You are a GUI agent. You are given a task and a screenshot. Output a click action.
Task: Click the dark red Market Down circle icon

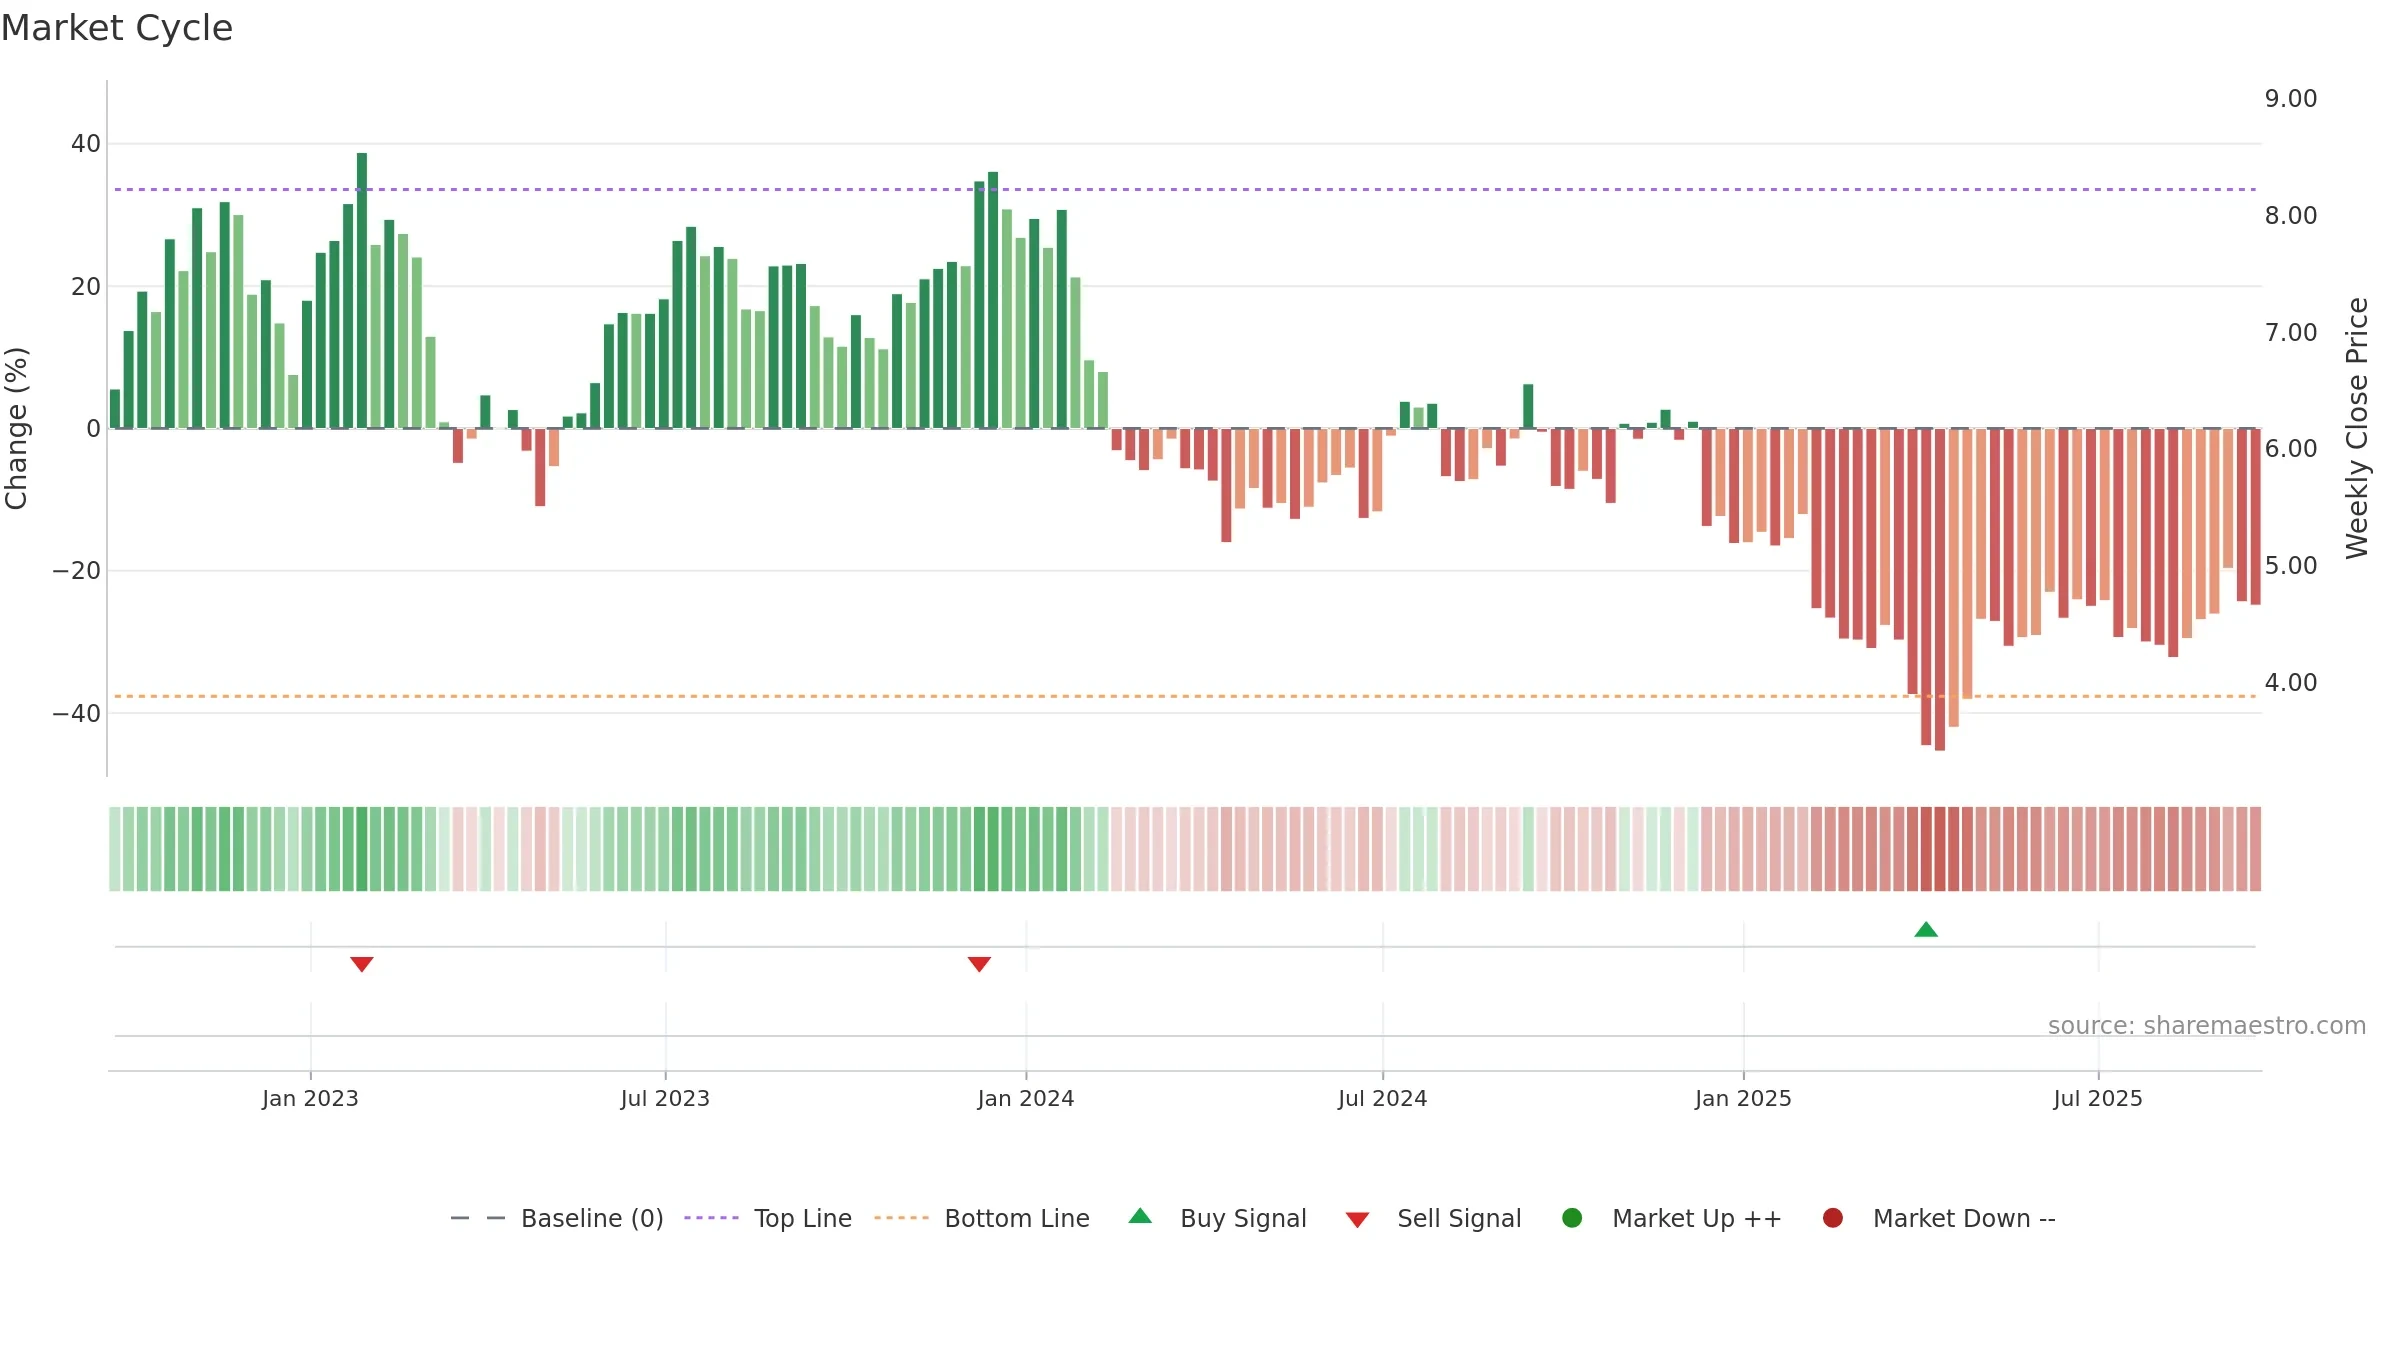[1833, 1218]
